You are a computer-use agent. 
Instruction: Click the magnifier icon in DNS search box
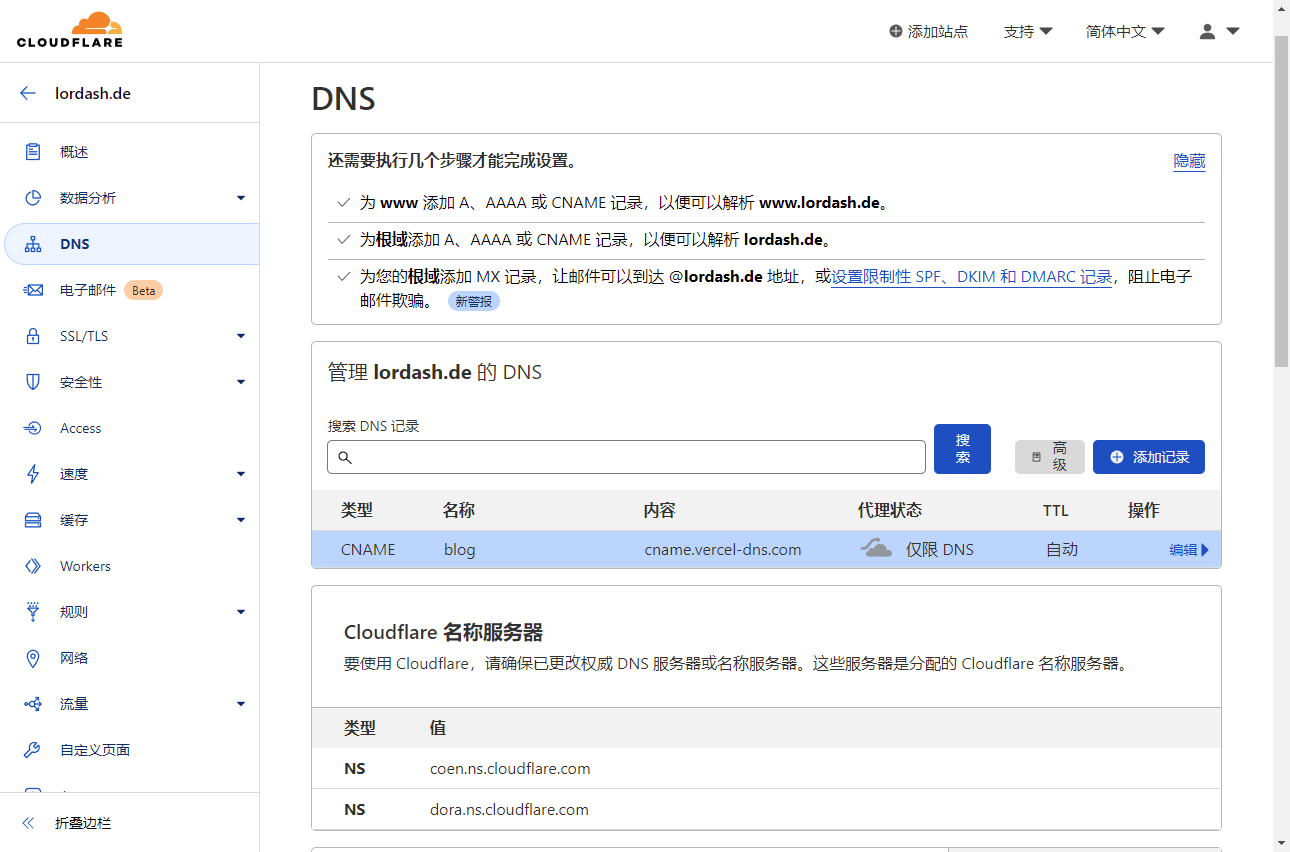[x=345, y=457]
